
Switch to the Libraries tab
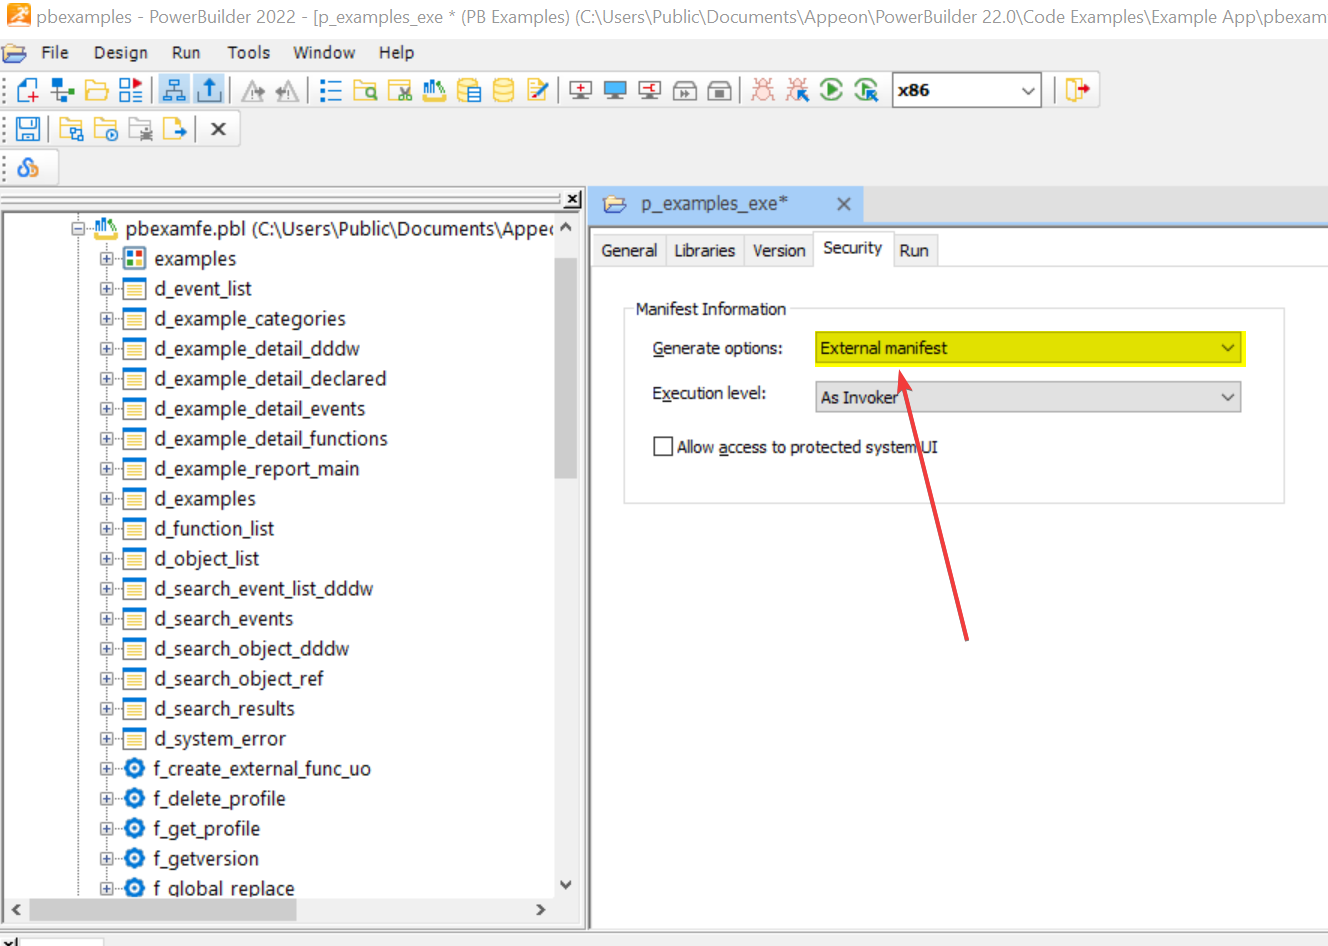pyautogui.click(x=704, y=251)
